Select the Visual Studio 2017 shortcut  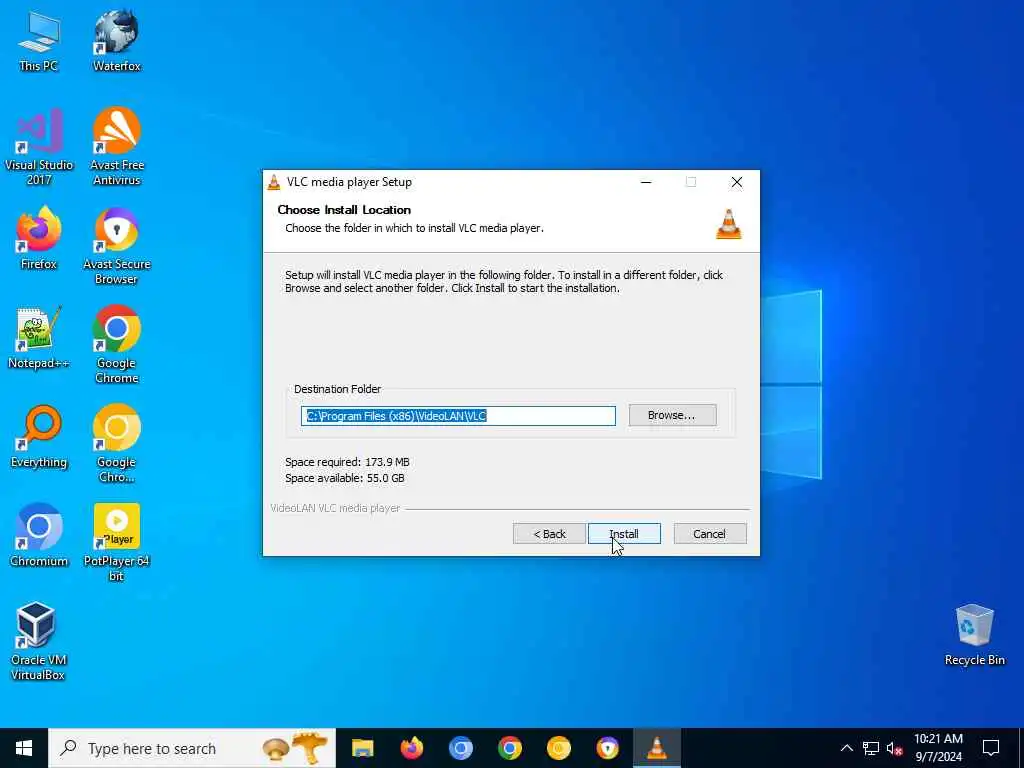click(39, 147)
